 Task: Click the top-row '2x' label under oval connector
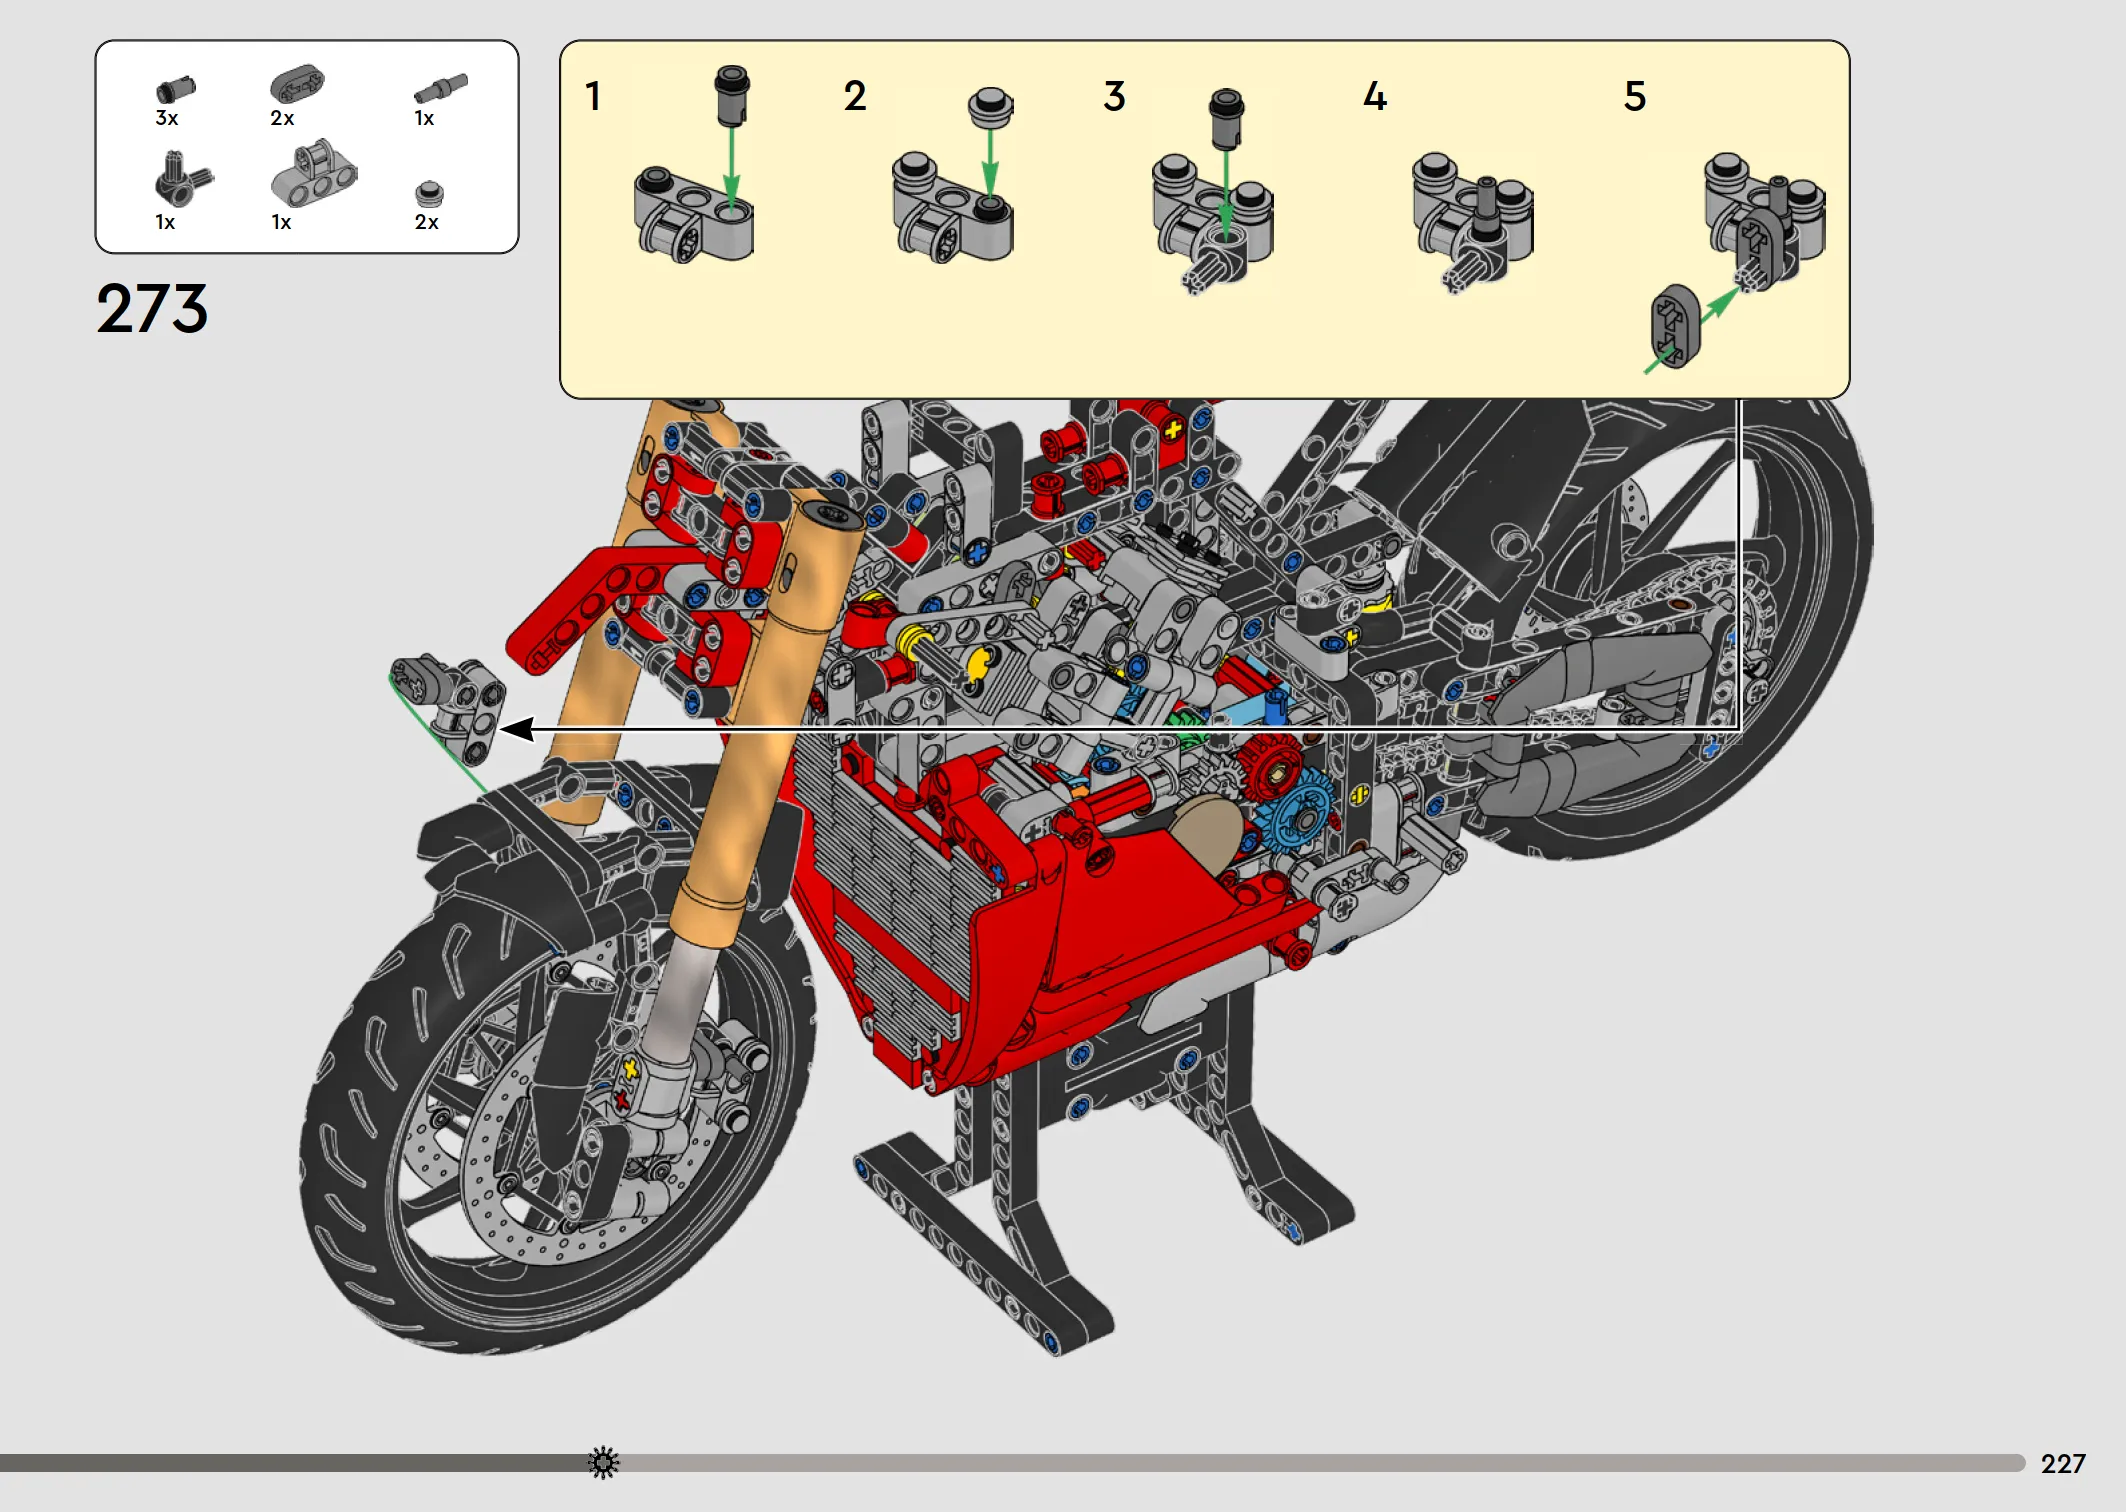(x=282, y=118)
